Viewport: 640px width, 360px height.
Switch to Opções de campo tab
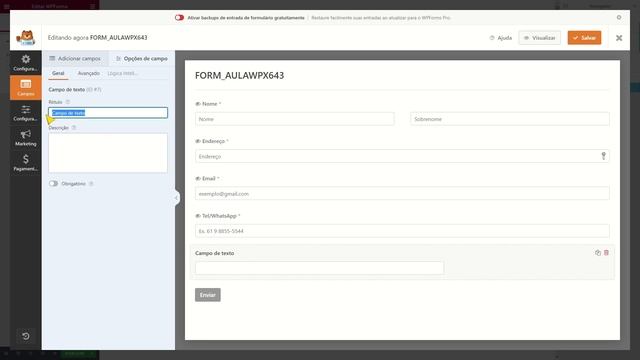click(x=142, y=58)
